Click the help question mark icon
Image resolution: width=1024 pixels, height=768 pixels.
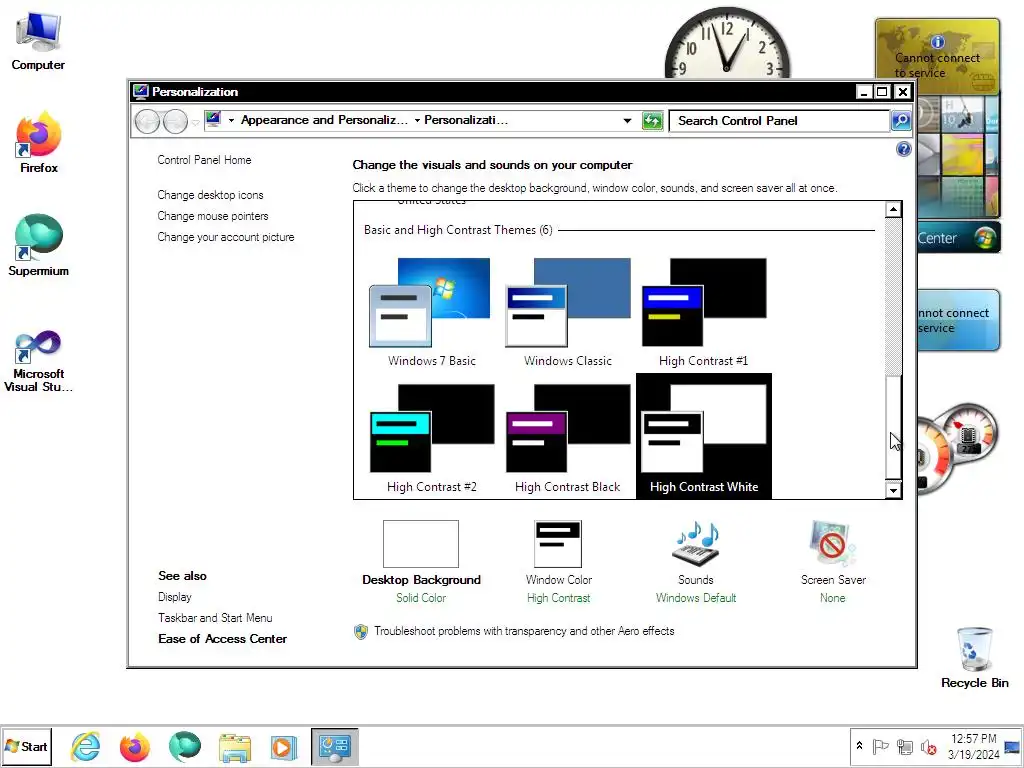point(903,150)
